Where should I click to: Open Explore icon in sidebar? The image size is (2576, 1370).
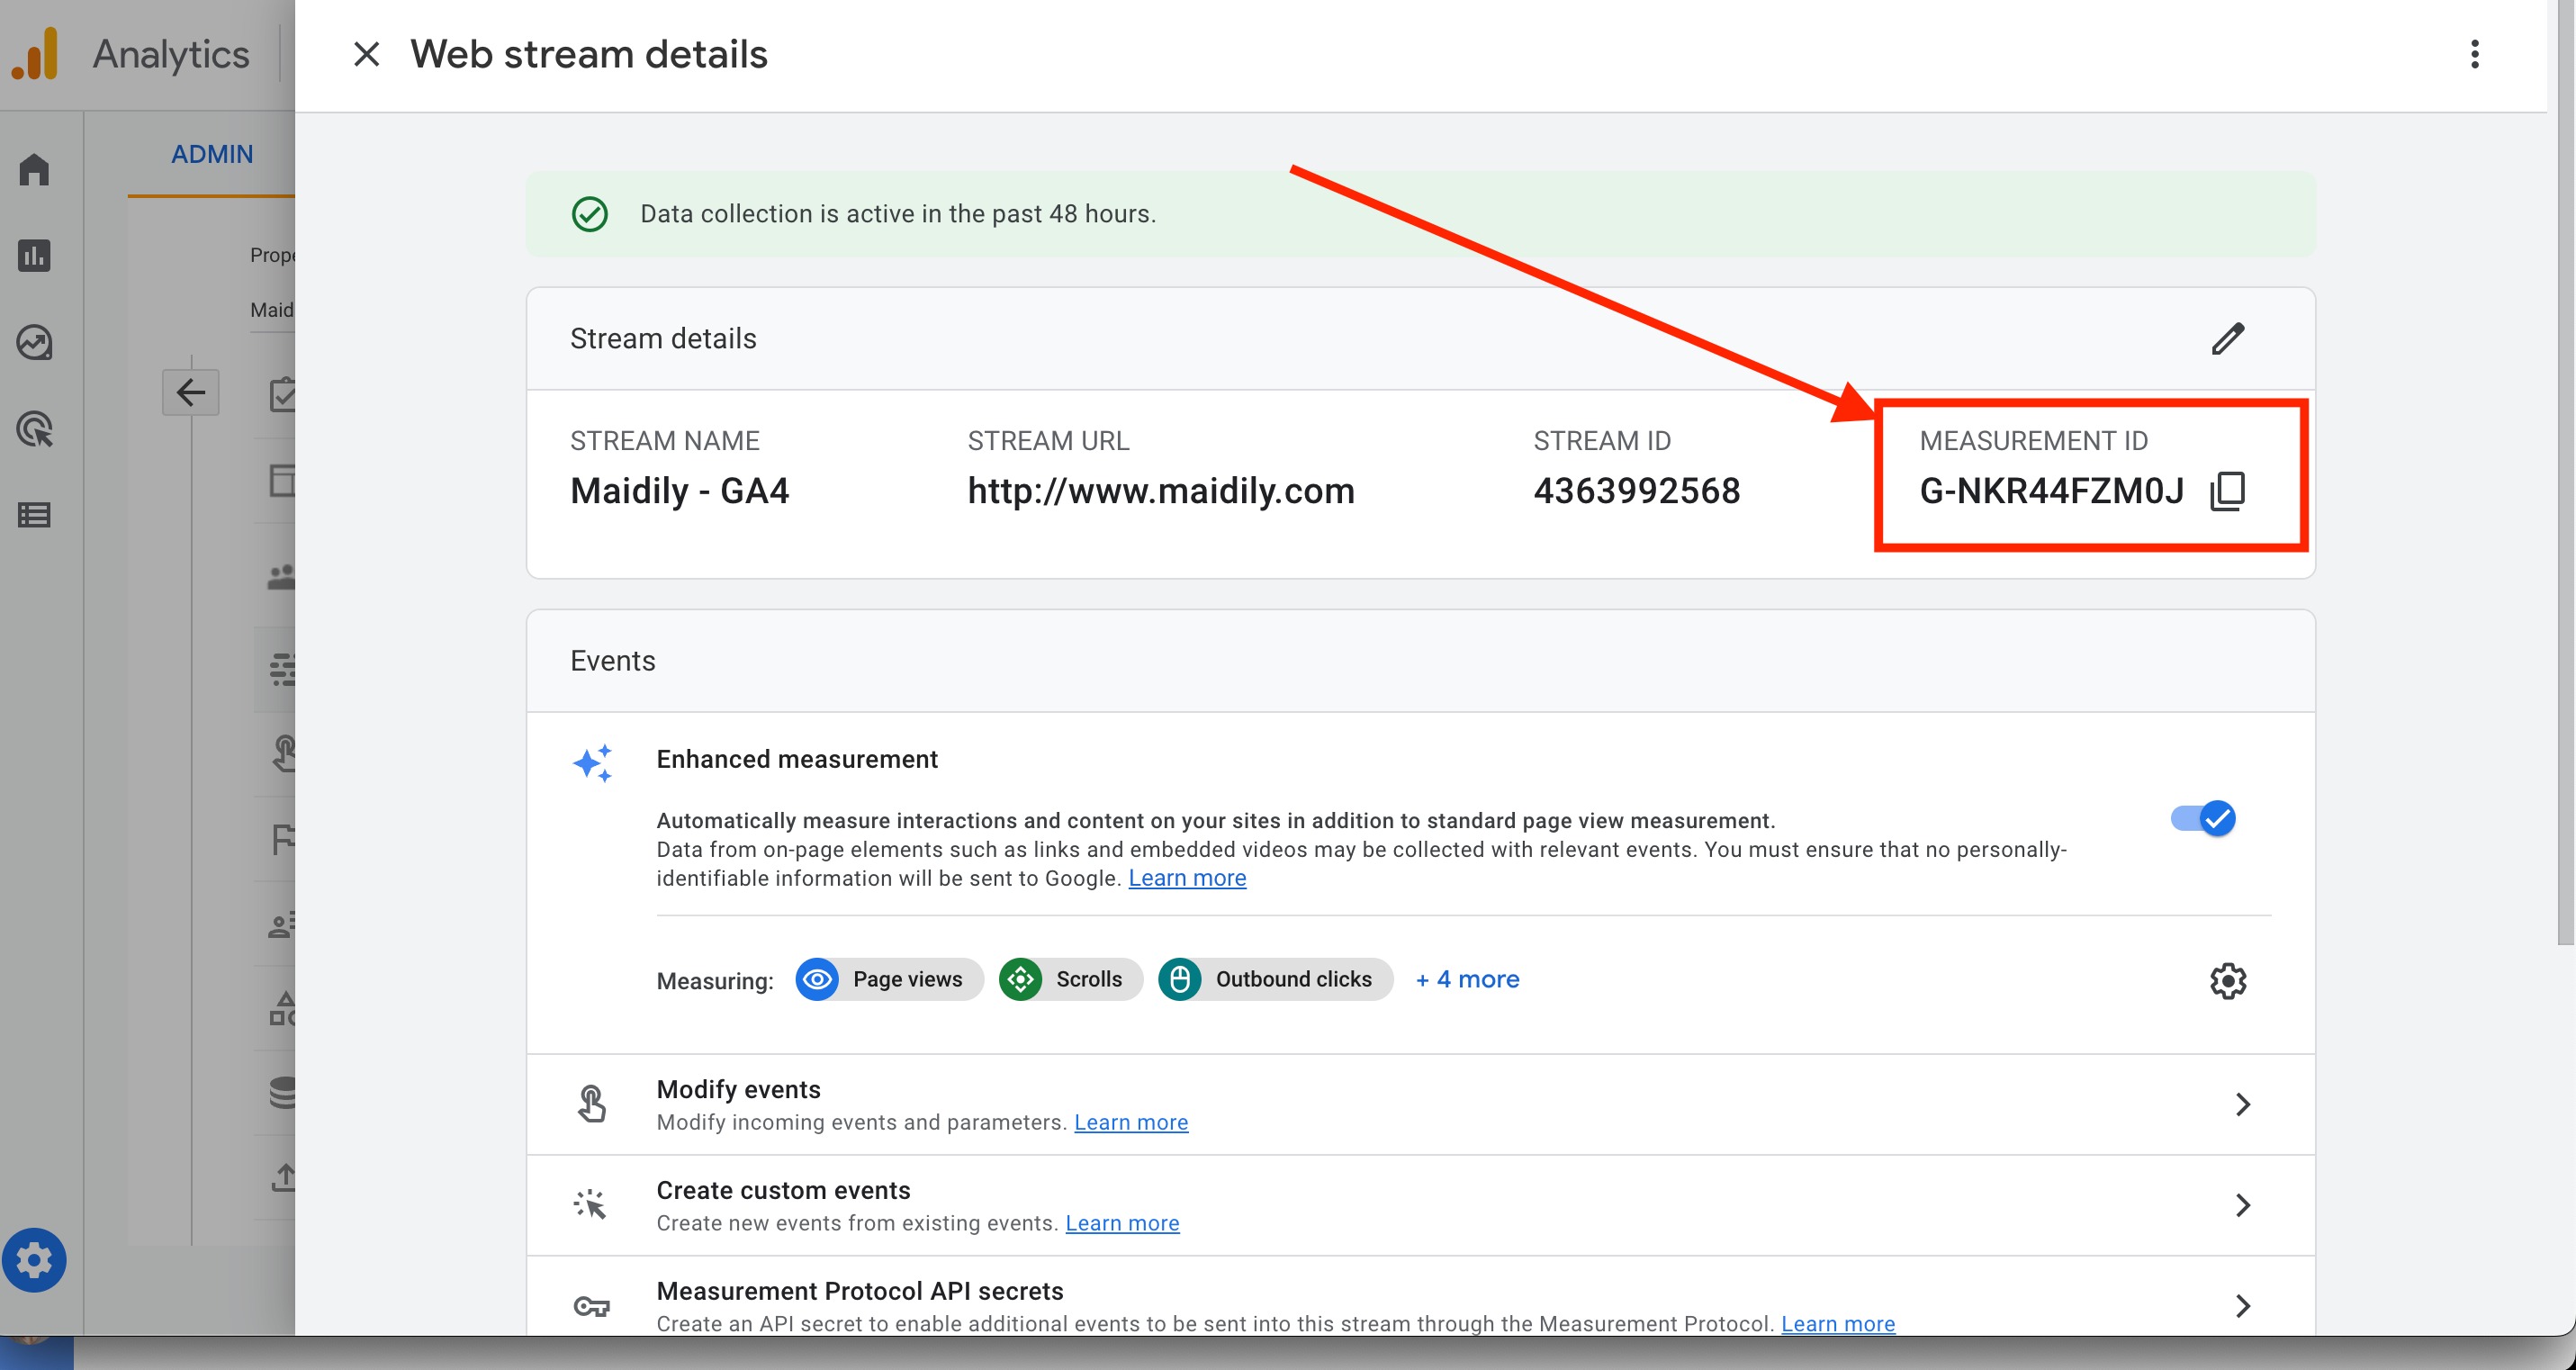coord(34,342)
